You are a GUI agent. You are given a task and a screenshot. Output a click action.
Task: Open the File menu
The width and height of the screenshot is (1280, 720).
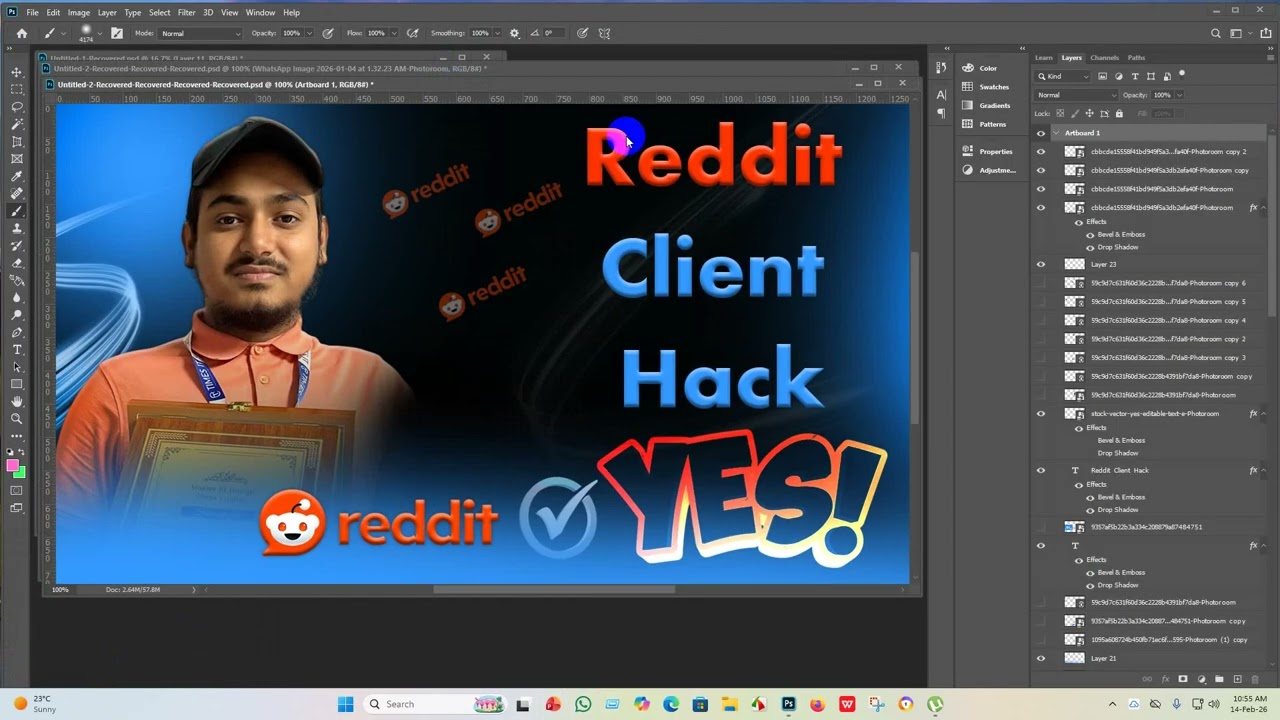(x=33, y=12)
